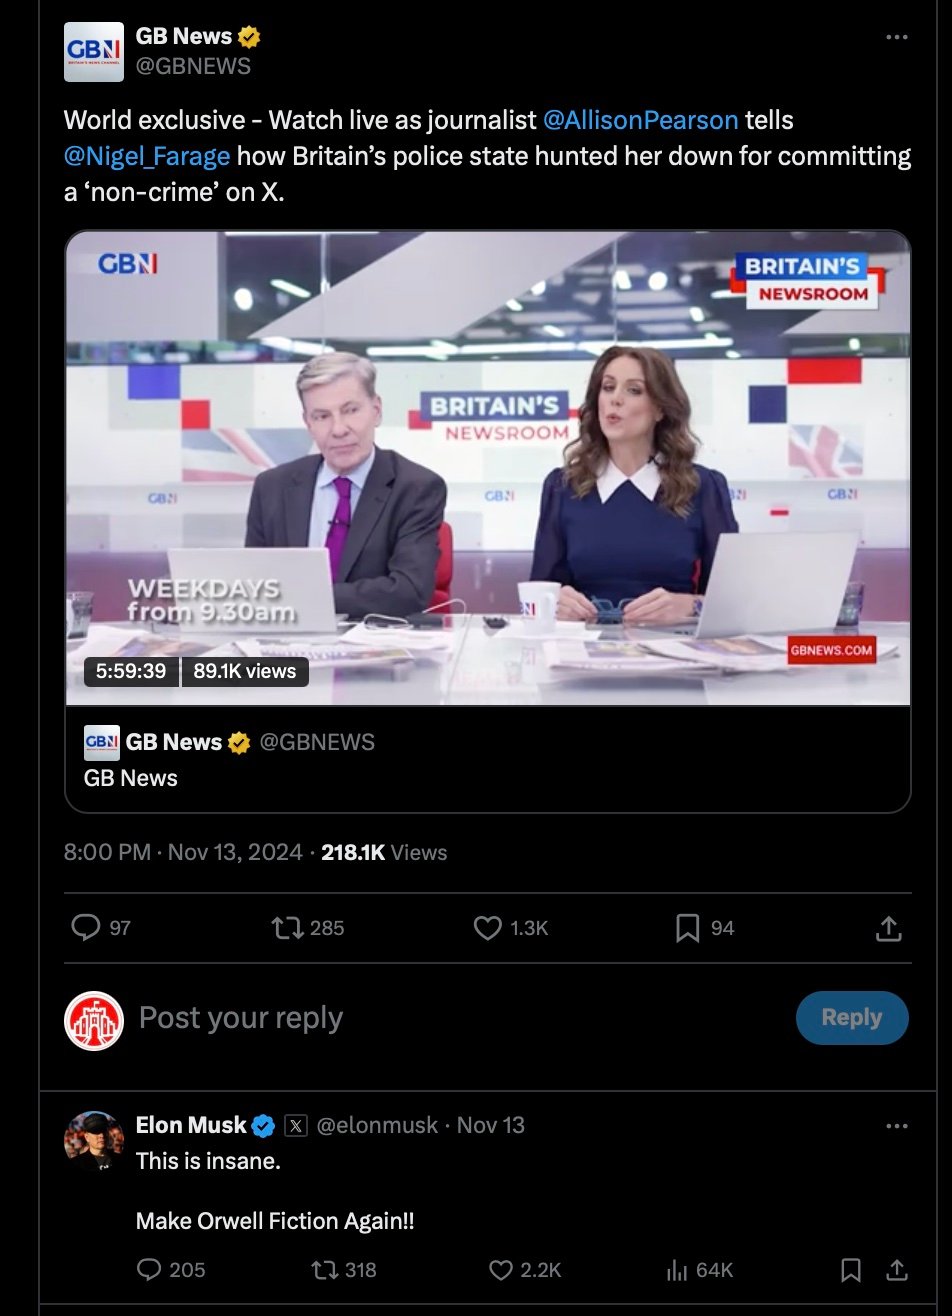Open more options menu for GB News post
Viewport: 952px width, 1316px height.
[x=897, y=37]
